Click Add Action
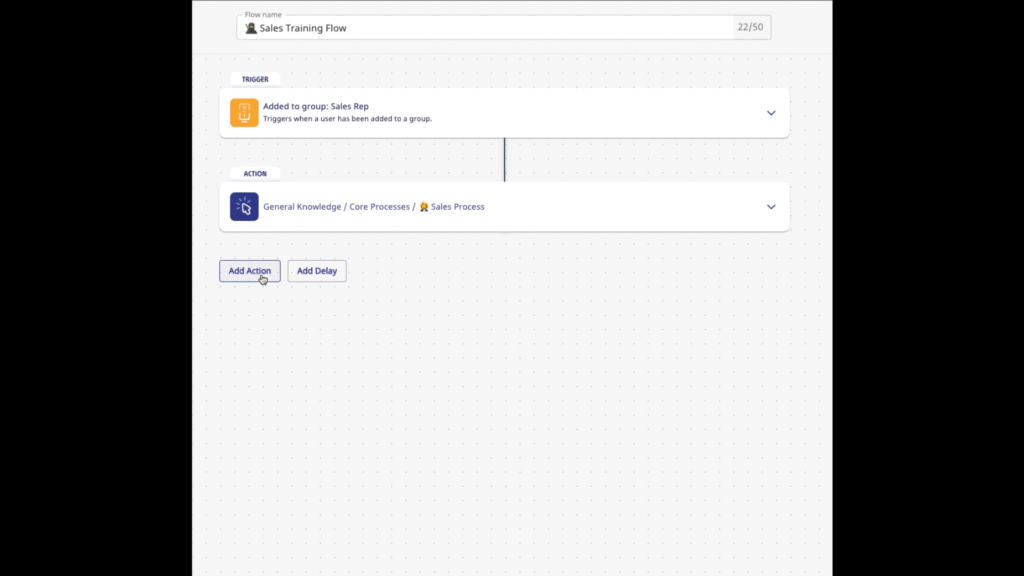The width and height of the screenshot is (1024, 576). [249, 270]
